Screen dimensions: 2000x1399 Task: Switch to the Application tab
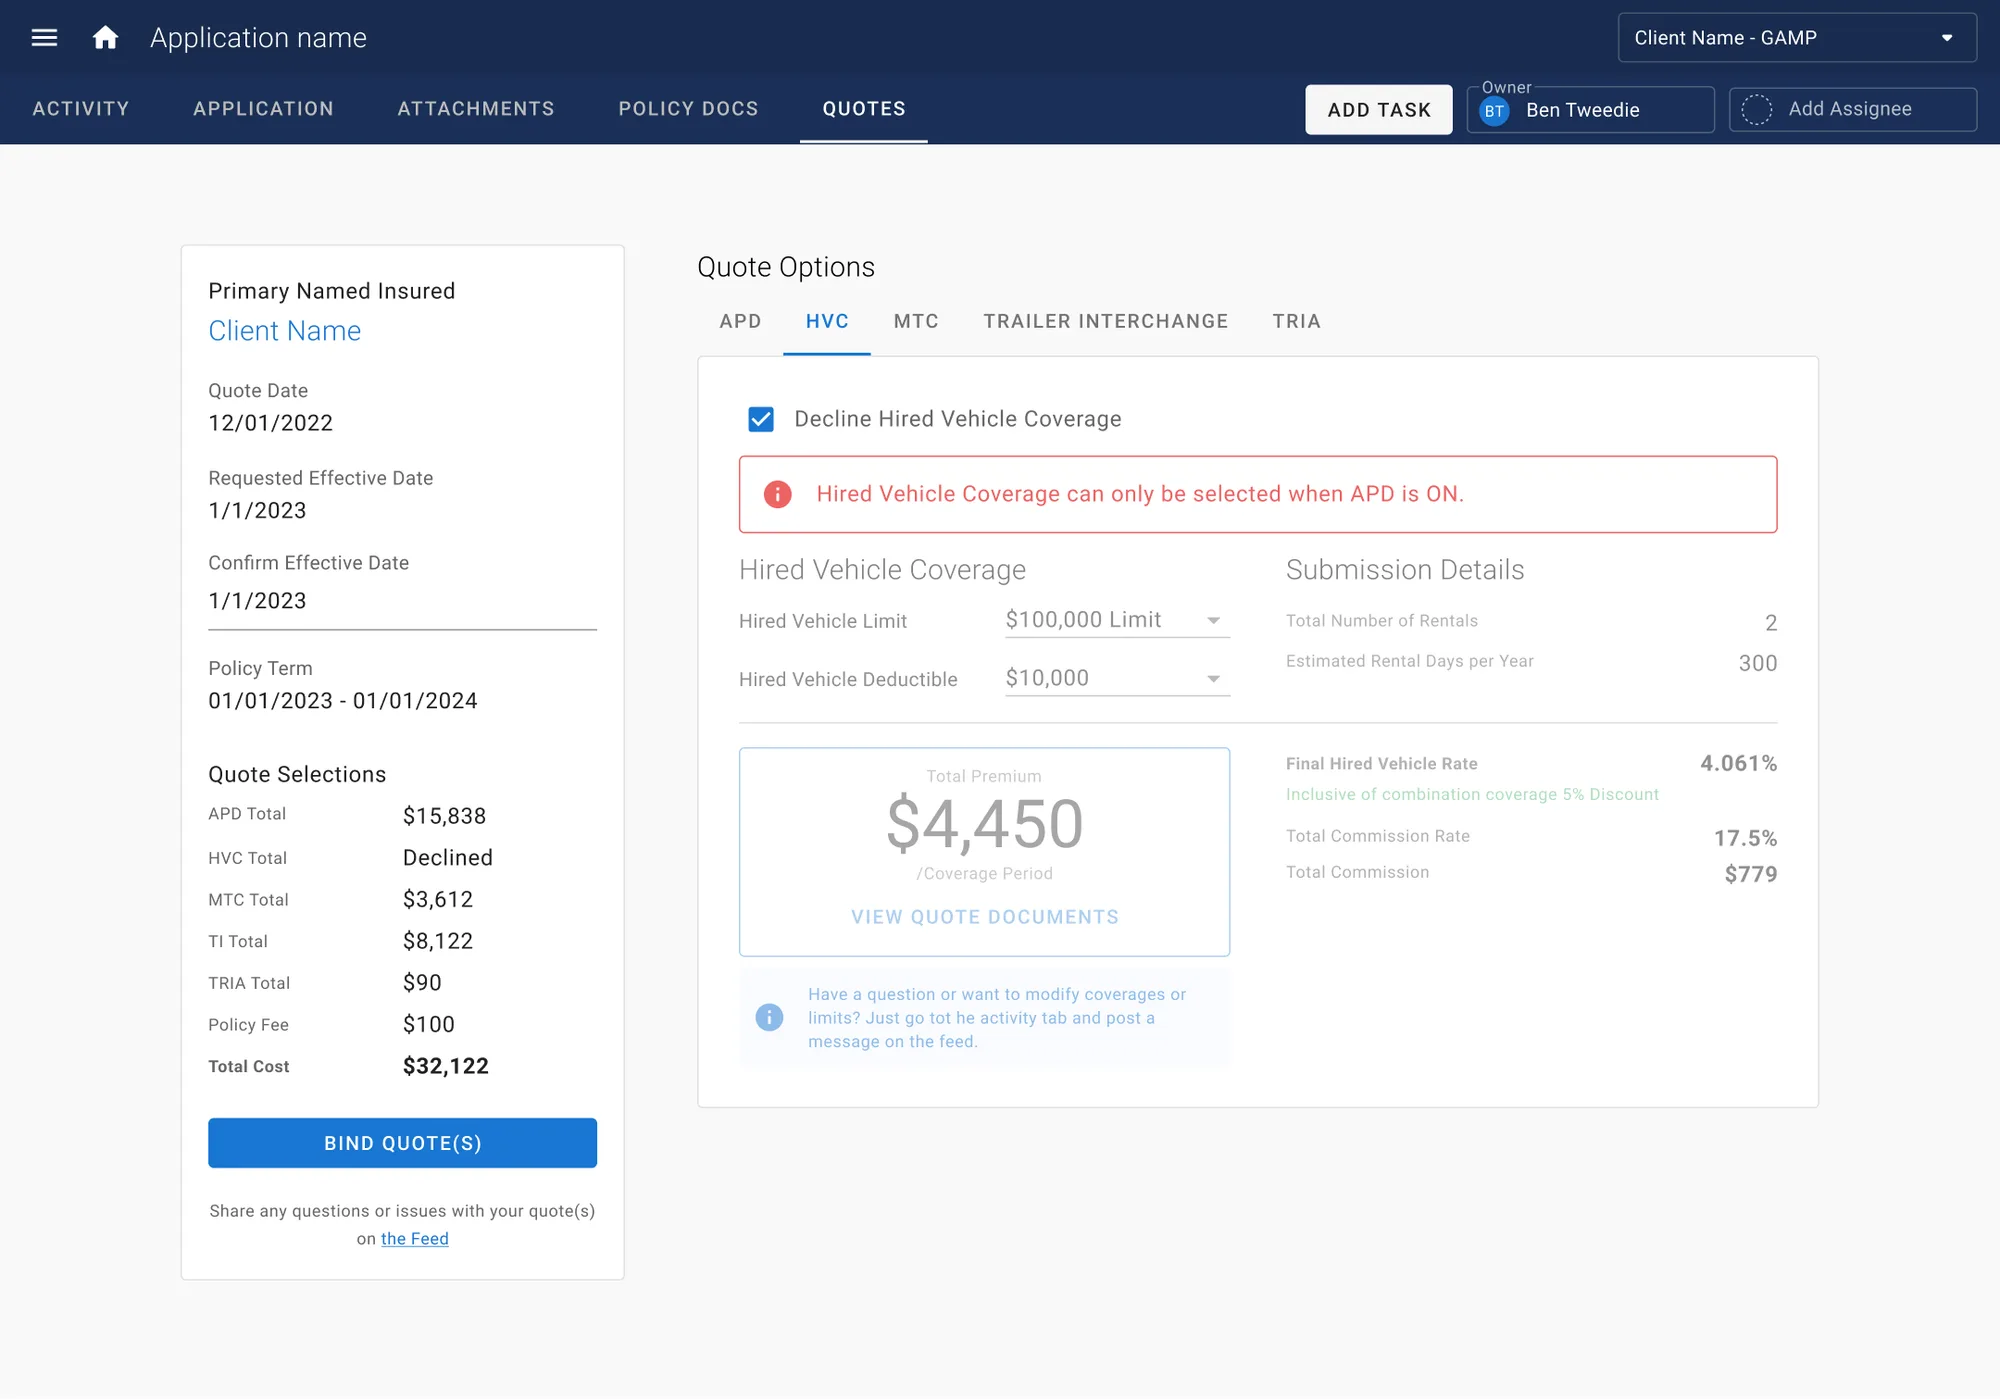coord(263,108)
